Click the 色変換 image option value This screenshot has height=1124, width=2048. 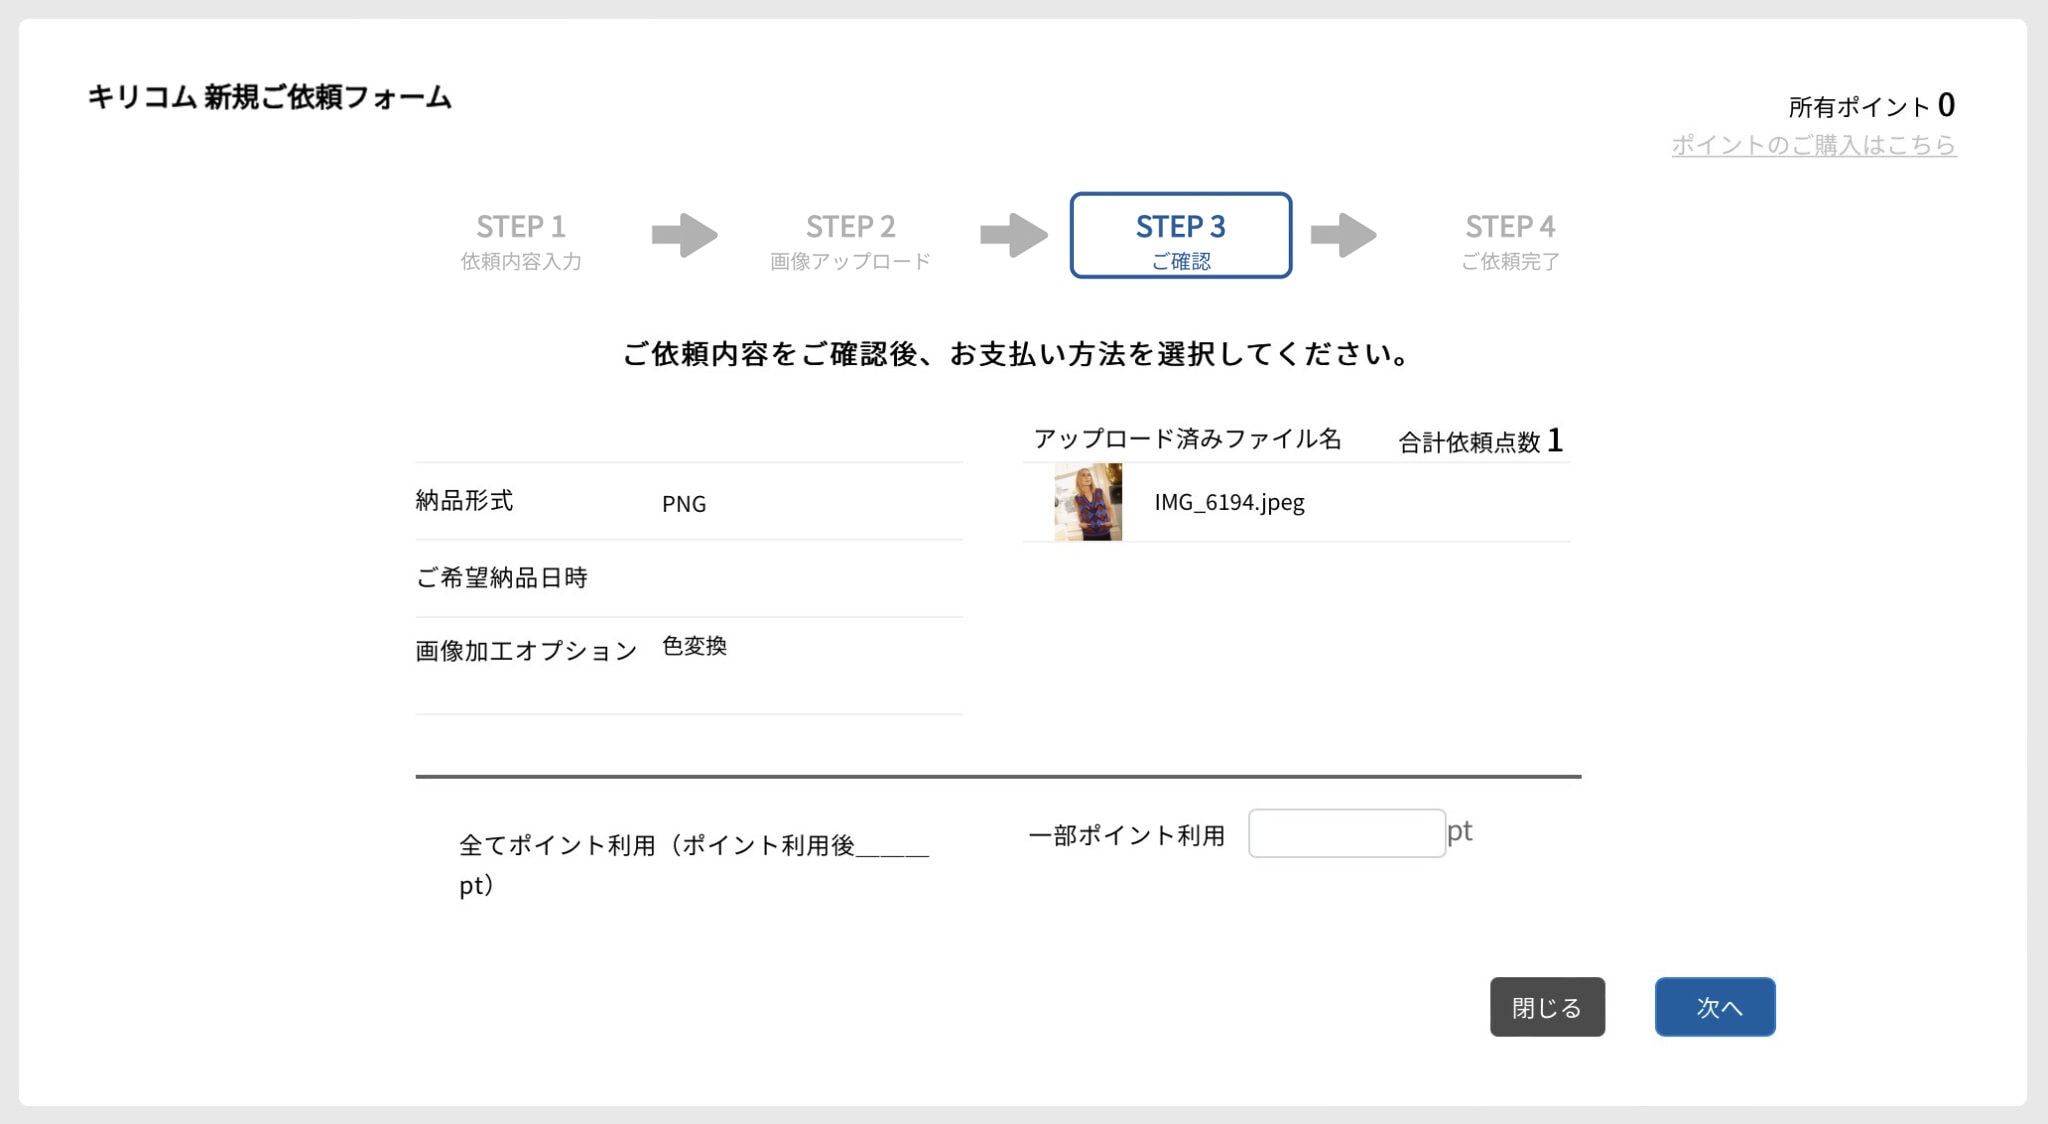tap(694, 646)
